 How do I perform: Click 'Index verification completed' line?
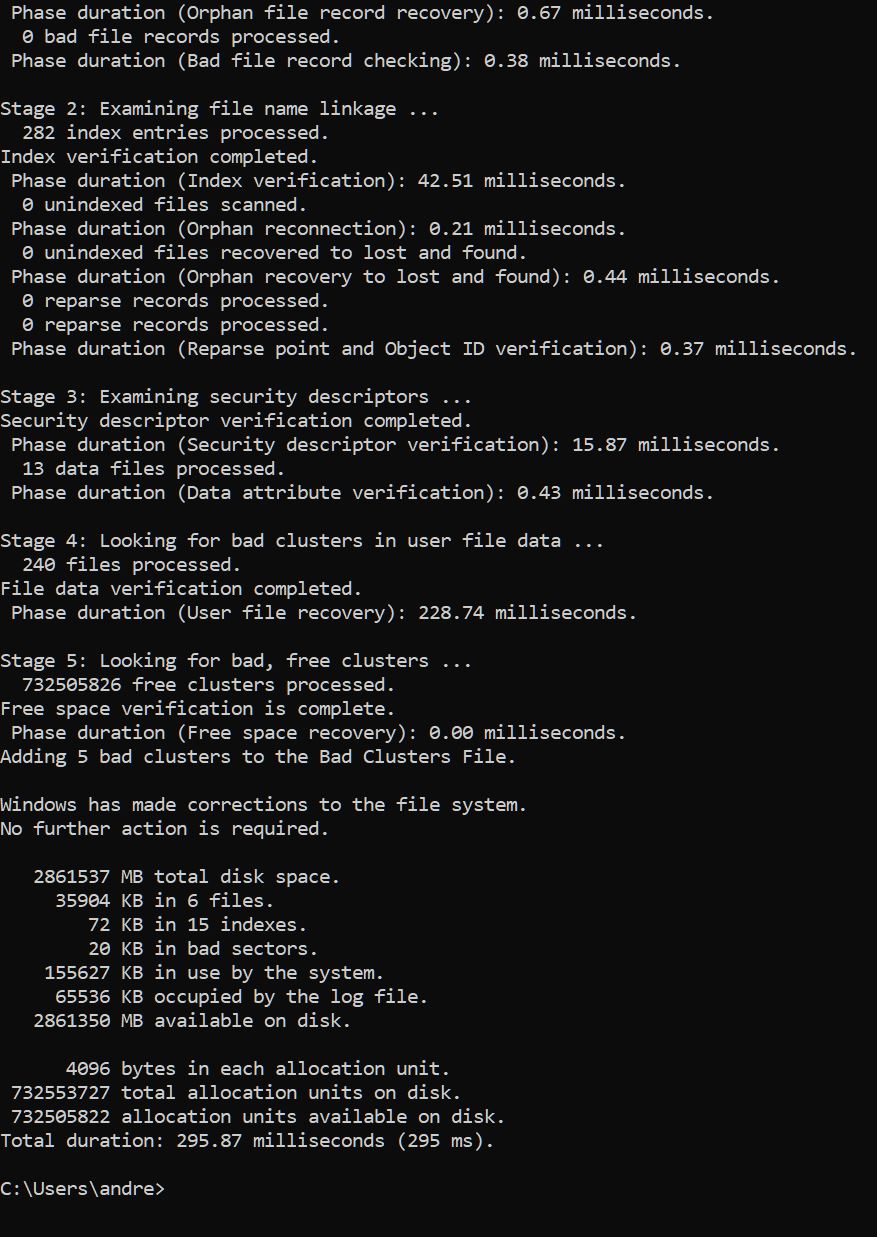159,157
